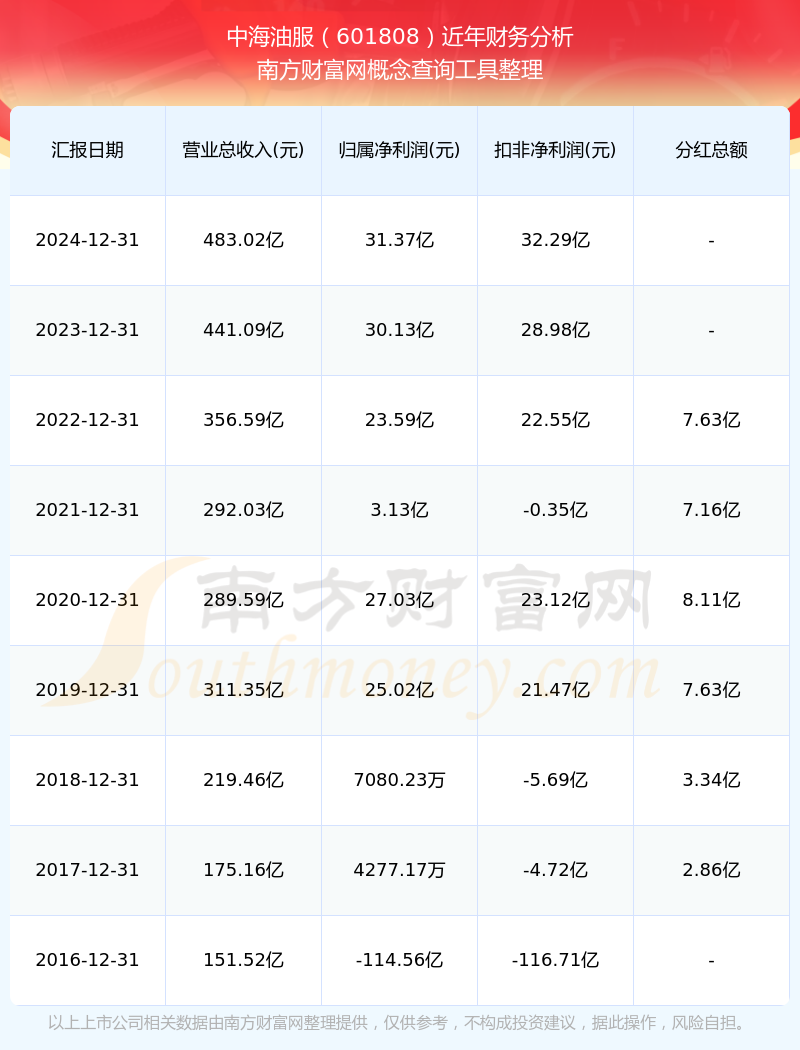Image resolution: width=800 pixels, height=1050 pixels.
Task: Select the 营业总收入(元) column header
Action: pyautogui.click(x=244, y=150)
